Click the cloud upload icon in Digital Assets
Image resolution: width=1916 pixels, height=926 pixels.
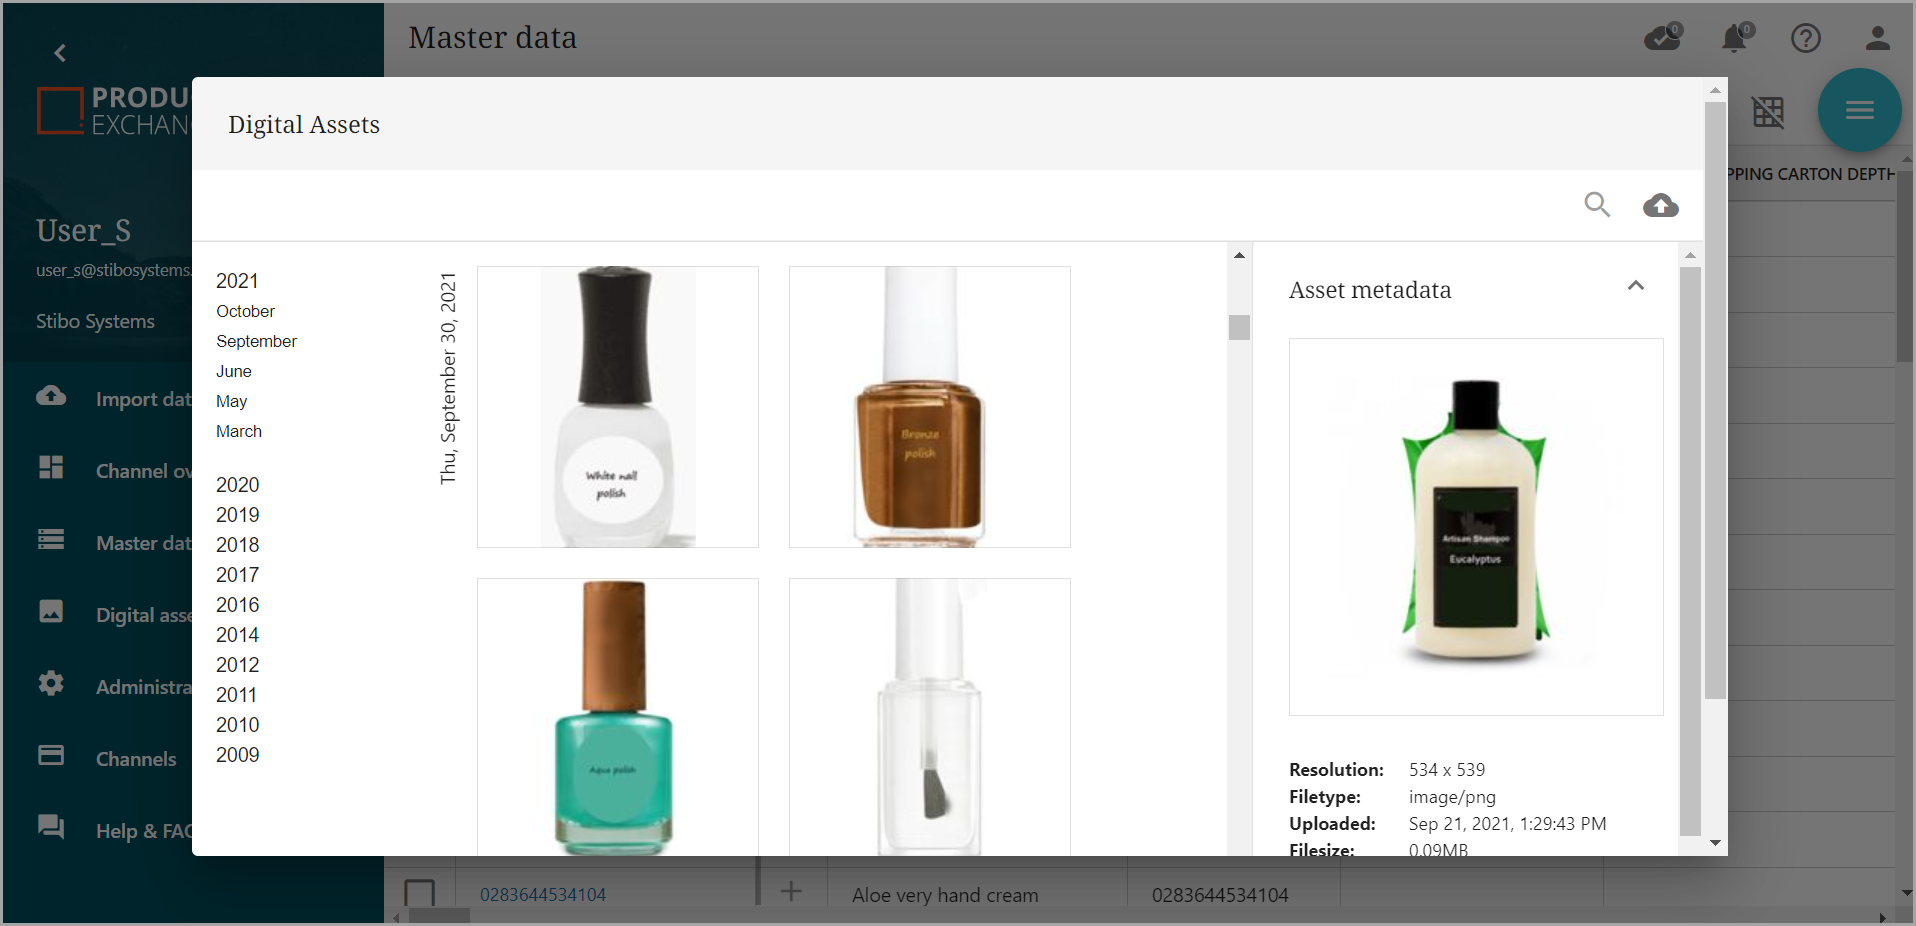[1660, 205]
